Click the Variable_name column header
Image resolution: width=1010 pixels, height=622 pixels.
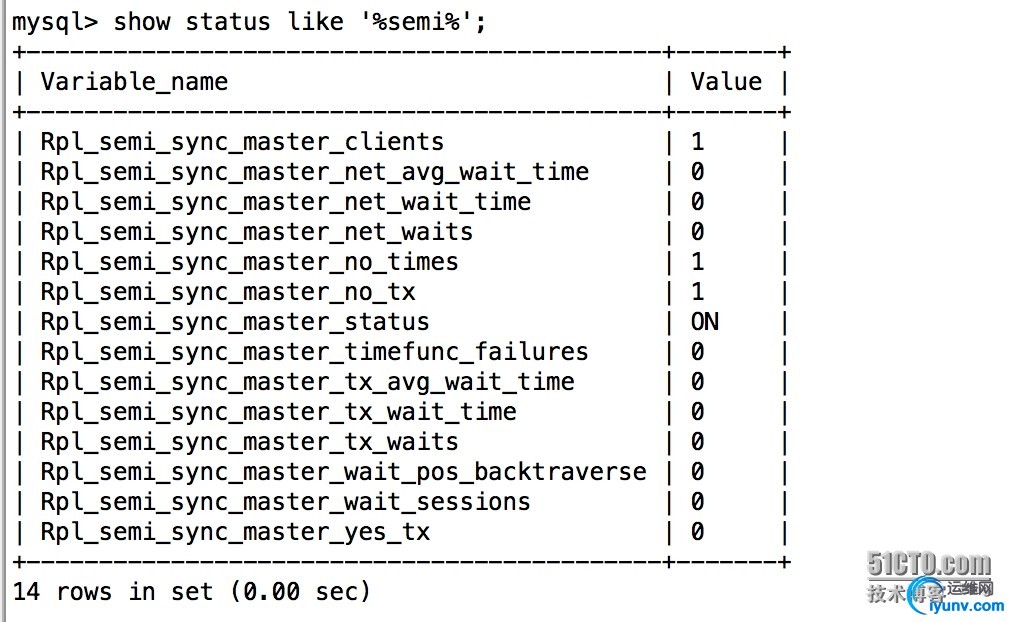[134, 82]
